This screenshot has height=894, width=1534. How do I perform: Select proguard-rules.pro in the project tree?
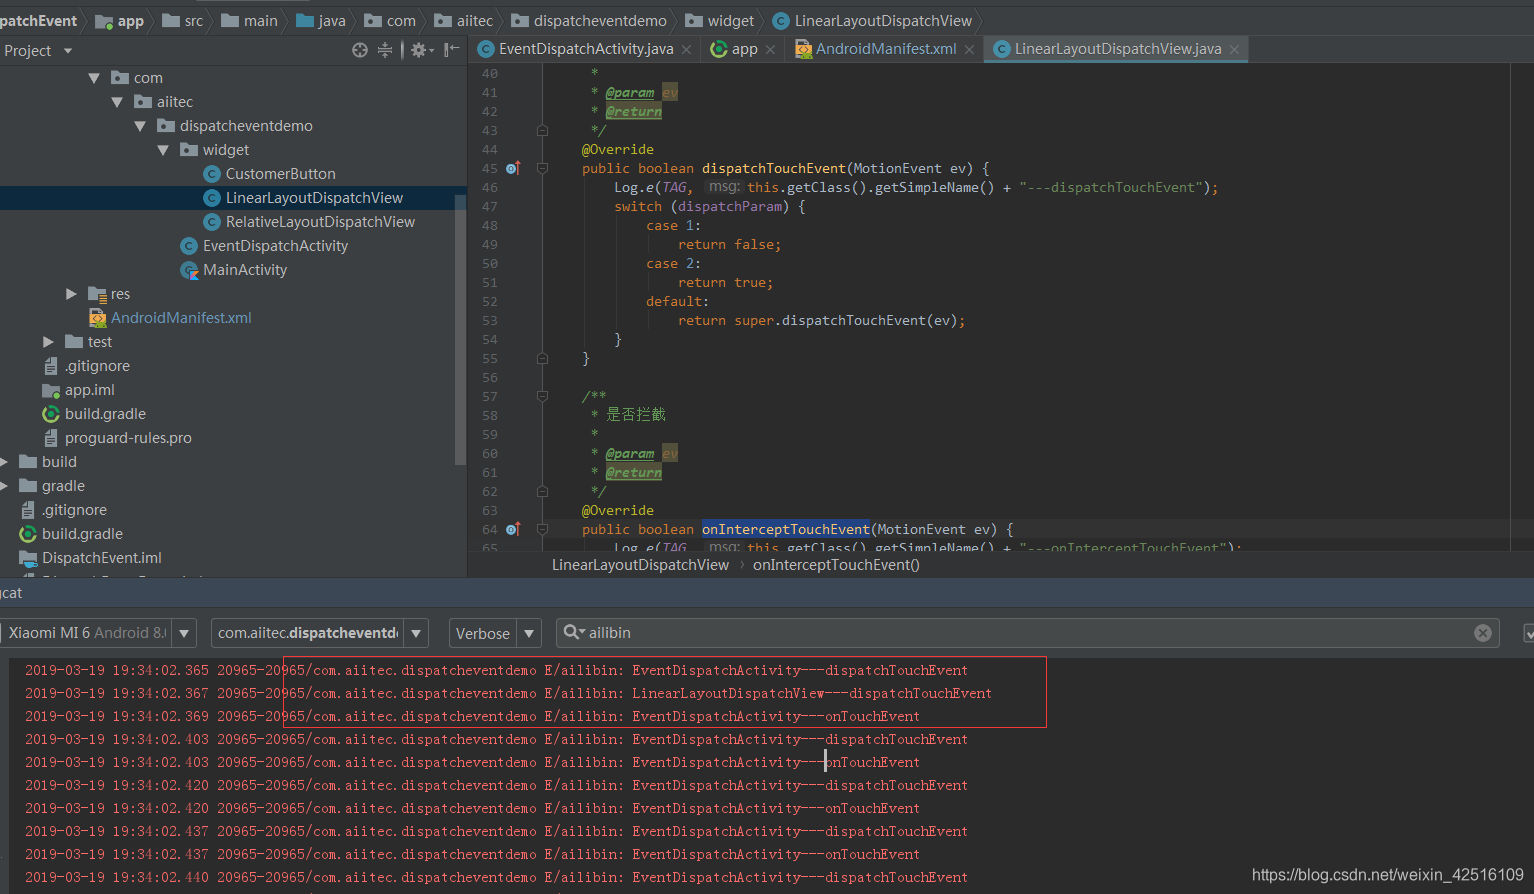point(128,437)
